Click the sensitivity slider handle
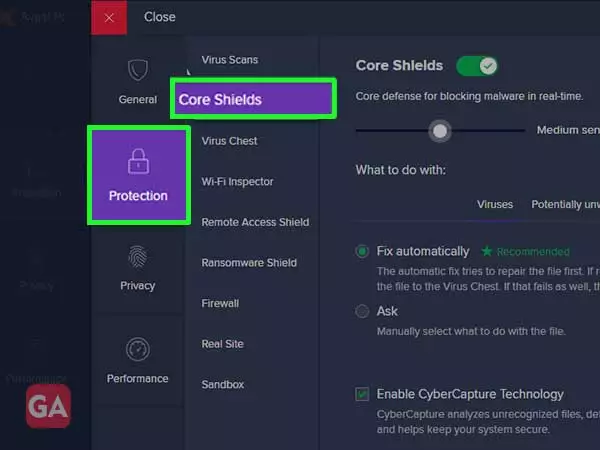The image size is (600, 450). click(440, 131)
